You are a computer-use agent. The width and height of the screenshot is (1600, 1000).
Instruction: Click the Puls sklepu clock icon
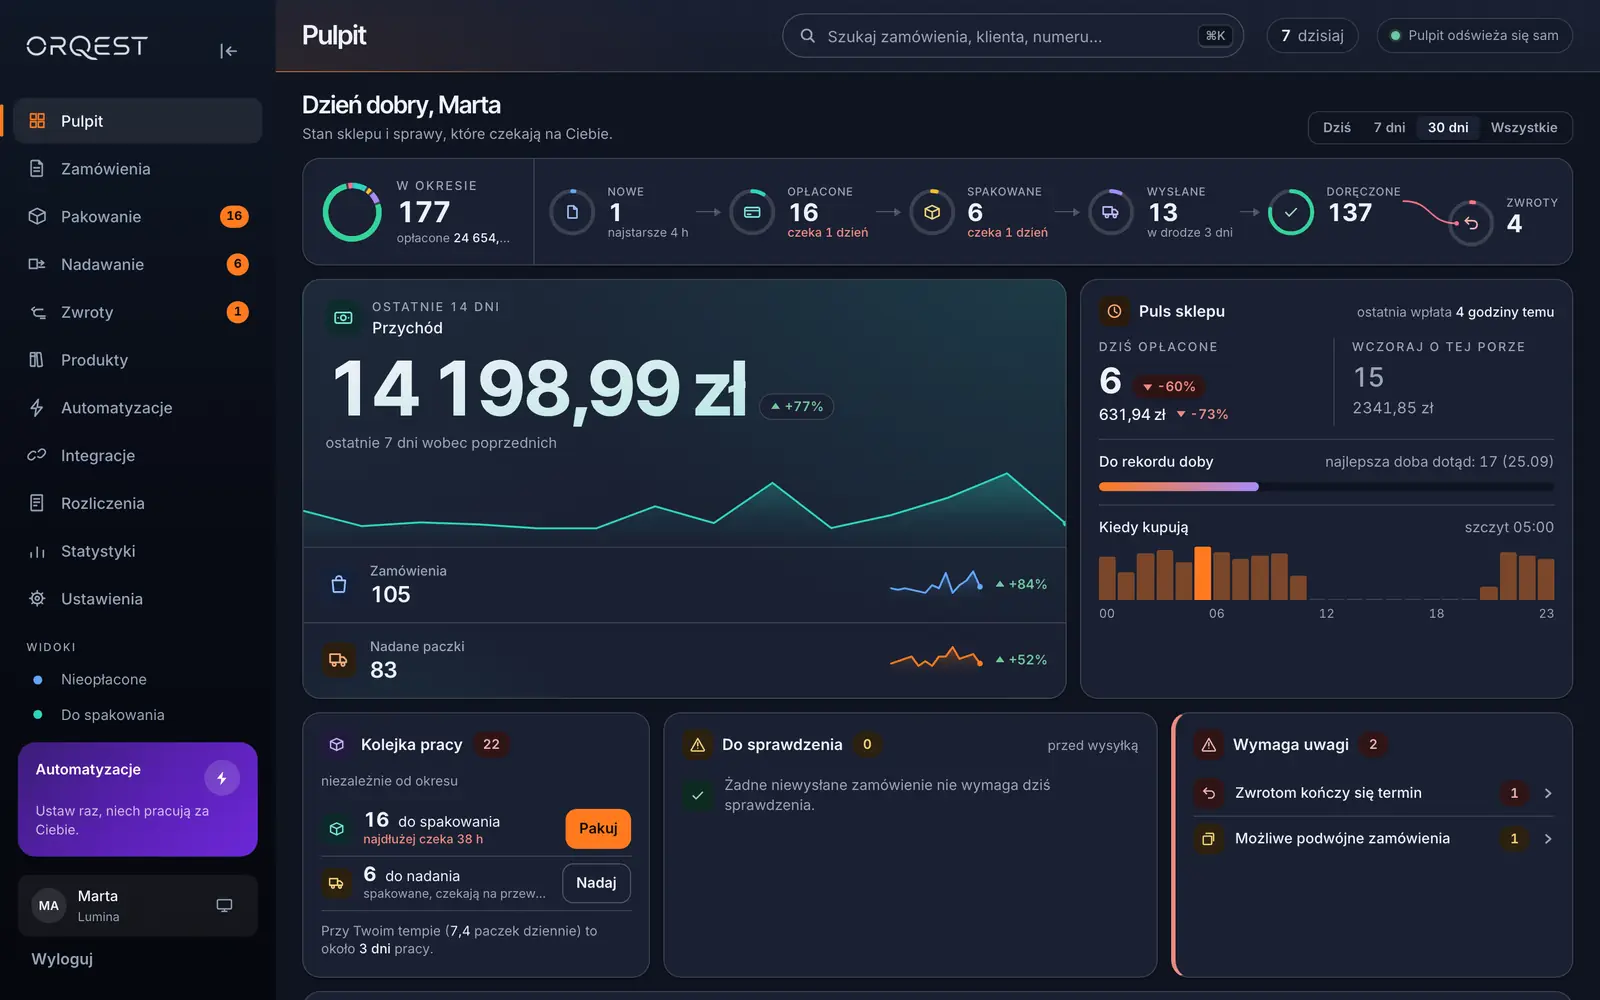[1114, 312]
